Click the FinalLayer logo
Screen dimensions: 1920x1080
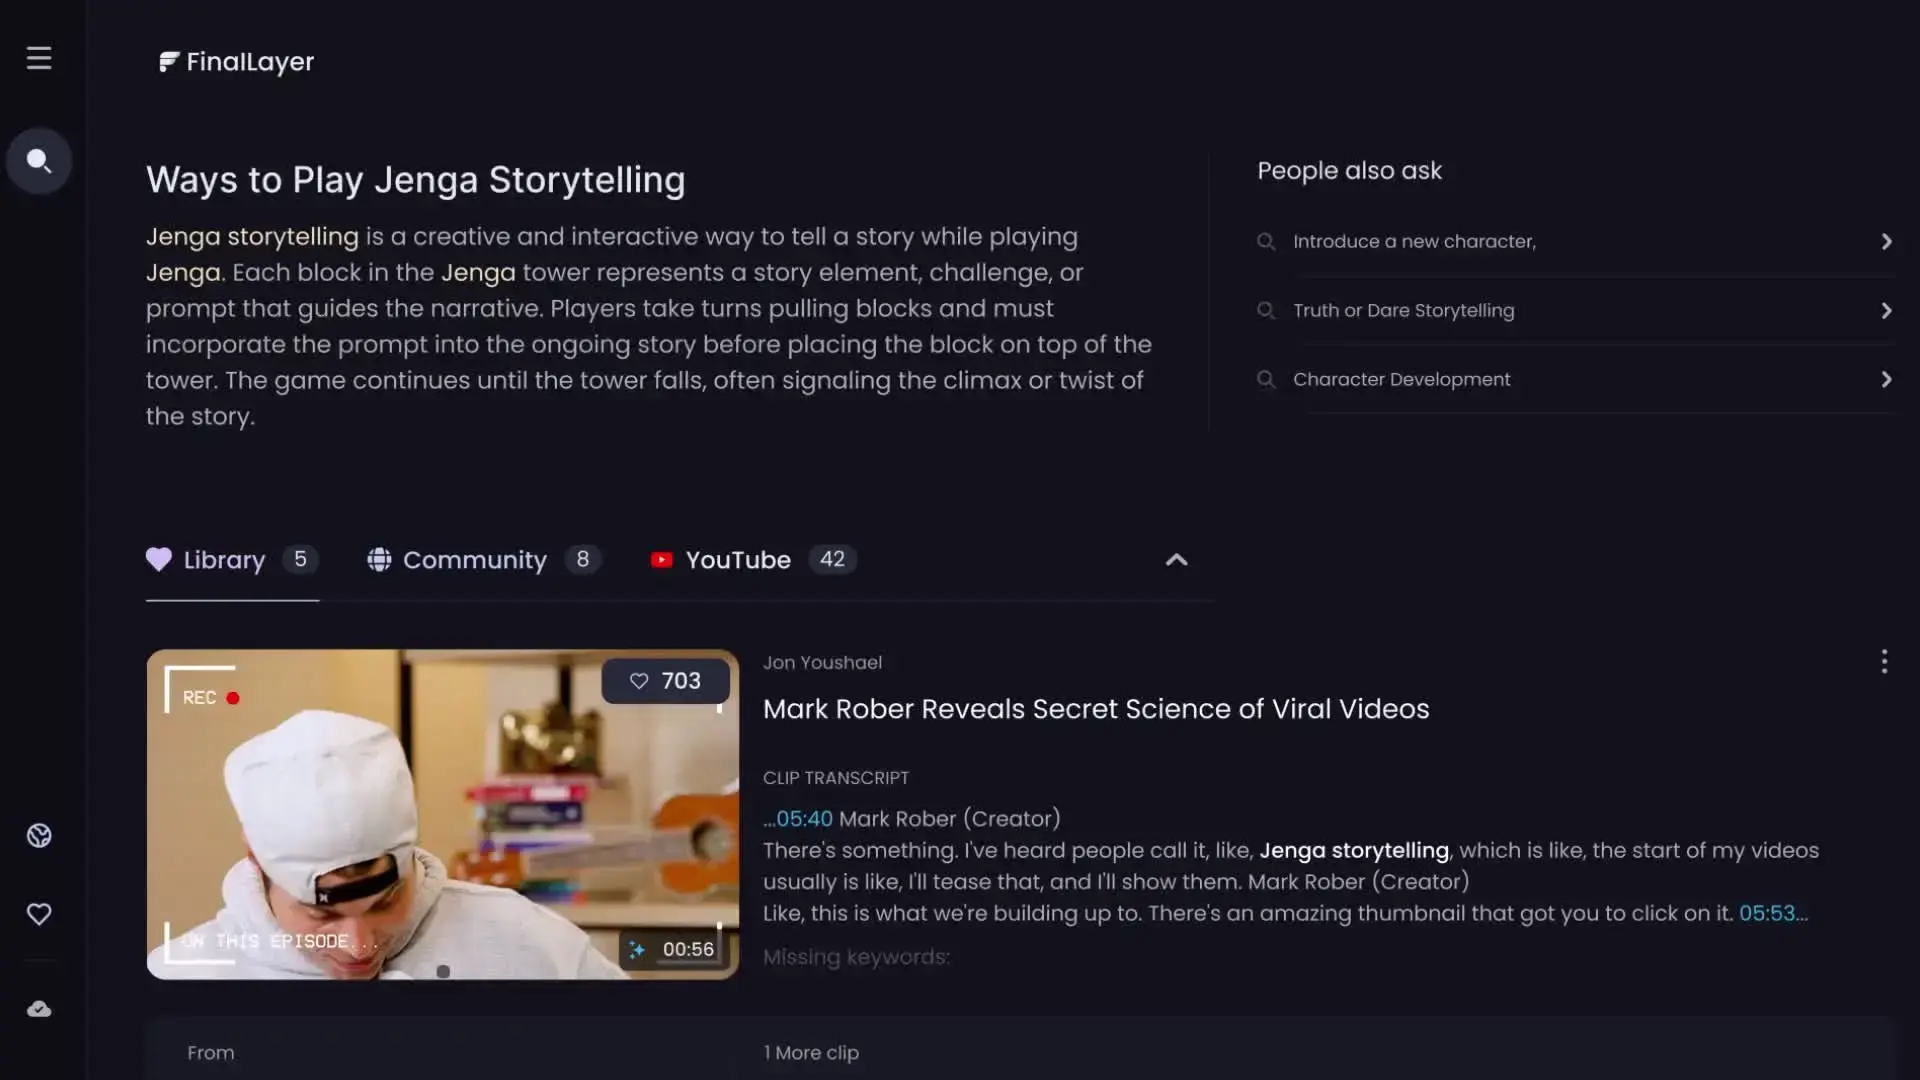point(237,62)
